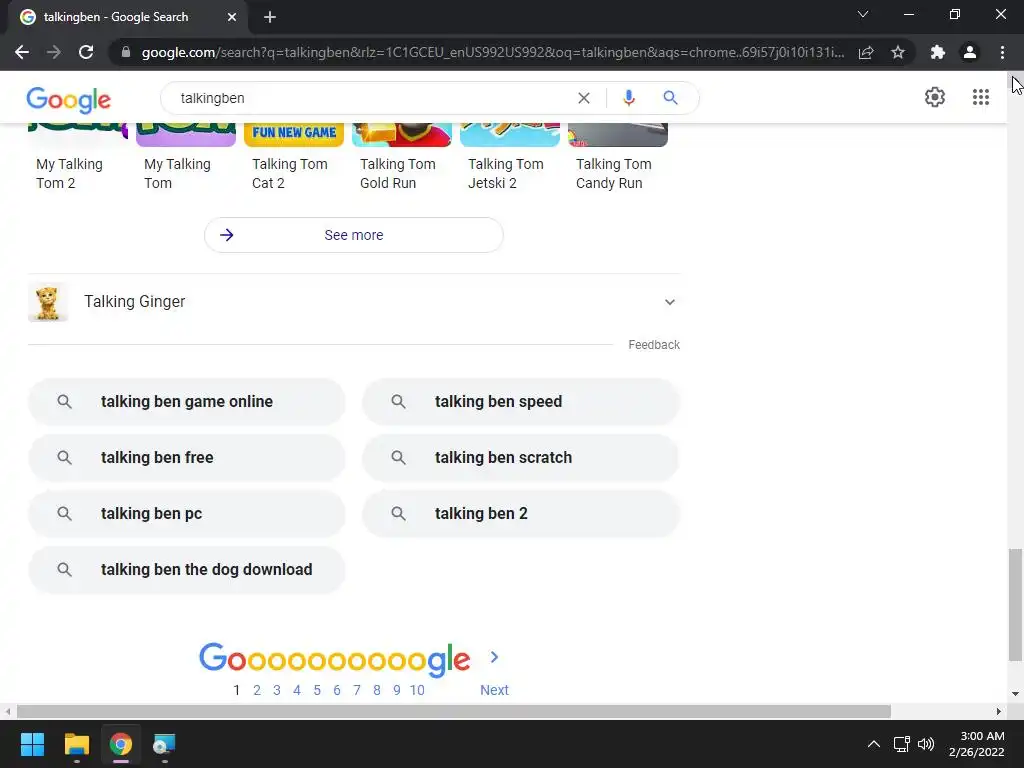Screen dimensions: 1024x768
Task: Search for talking ben speed
Action: [x=521, y=402]
